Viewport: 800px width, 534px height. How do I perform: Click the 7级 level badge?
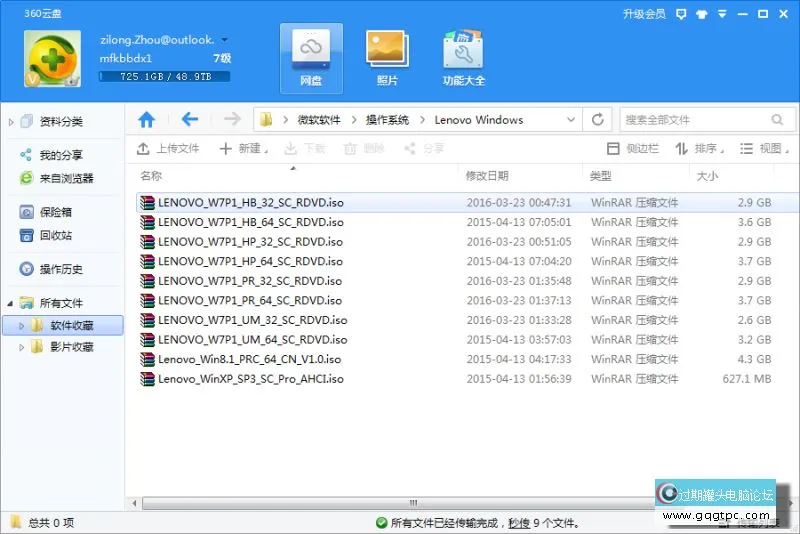[222, 59]
